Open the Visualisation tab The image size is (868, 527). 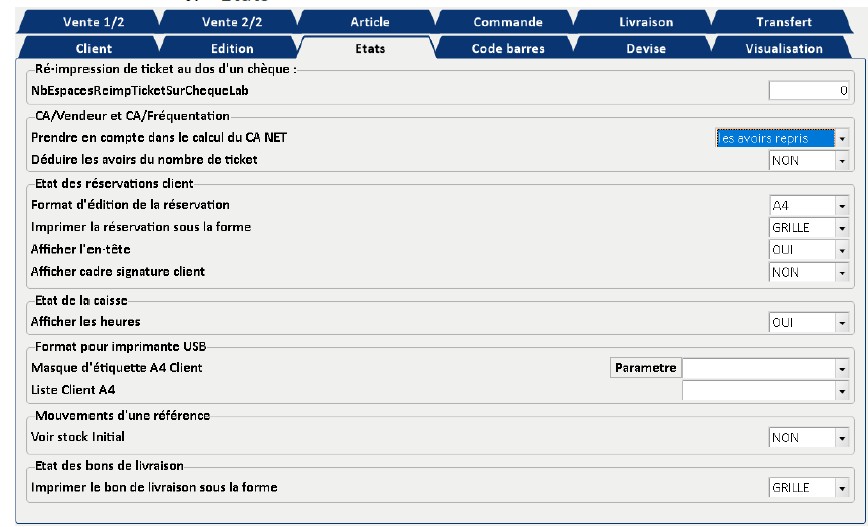click(784, 48)
